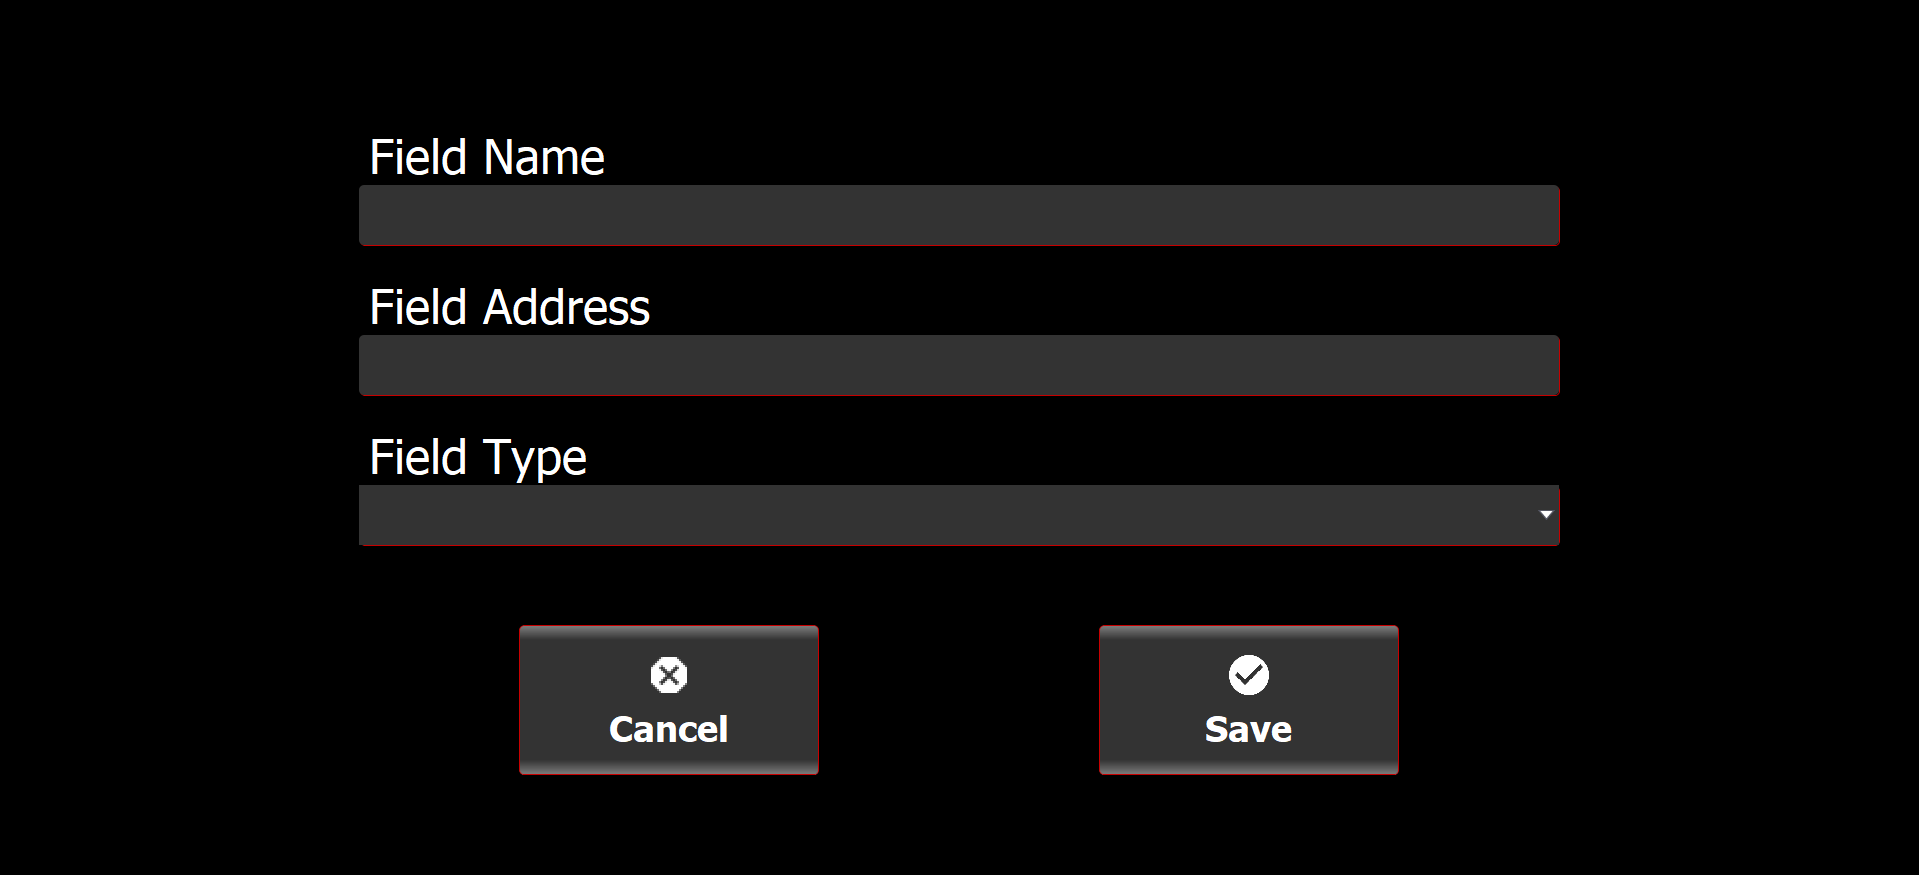Click the Field Name input box
The image size is (1919, 875).
pos(958,215)
